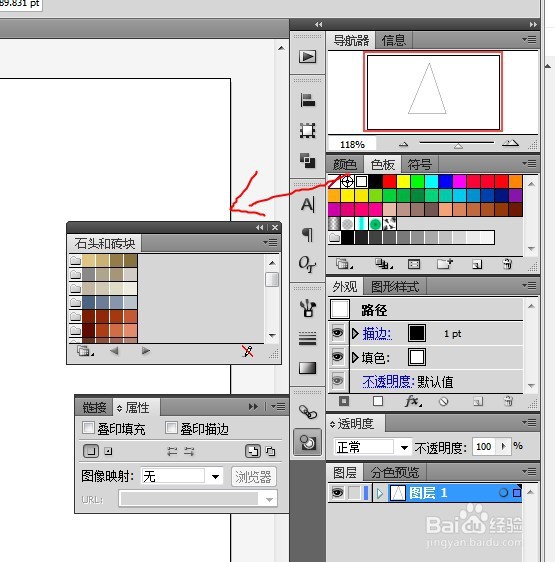This screenshot has height=562, width=555.
Task: Expand the 描边 stroke attribute triangle
Action: pos(355,334)
